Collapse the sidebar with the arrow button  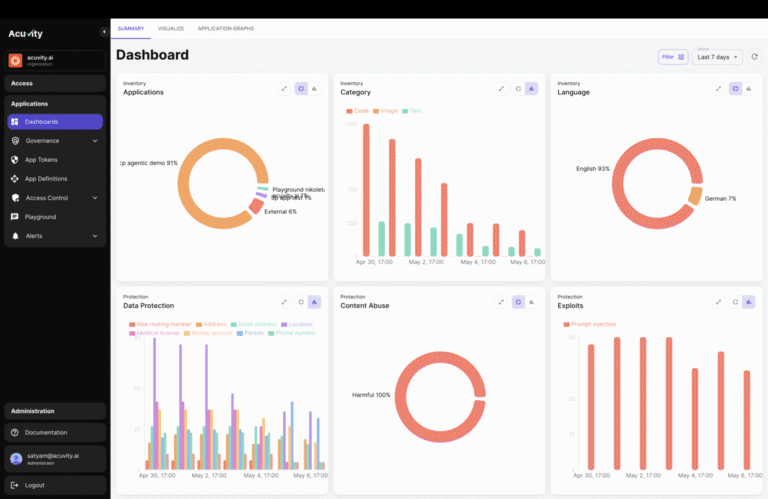tap(104, 33)
